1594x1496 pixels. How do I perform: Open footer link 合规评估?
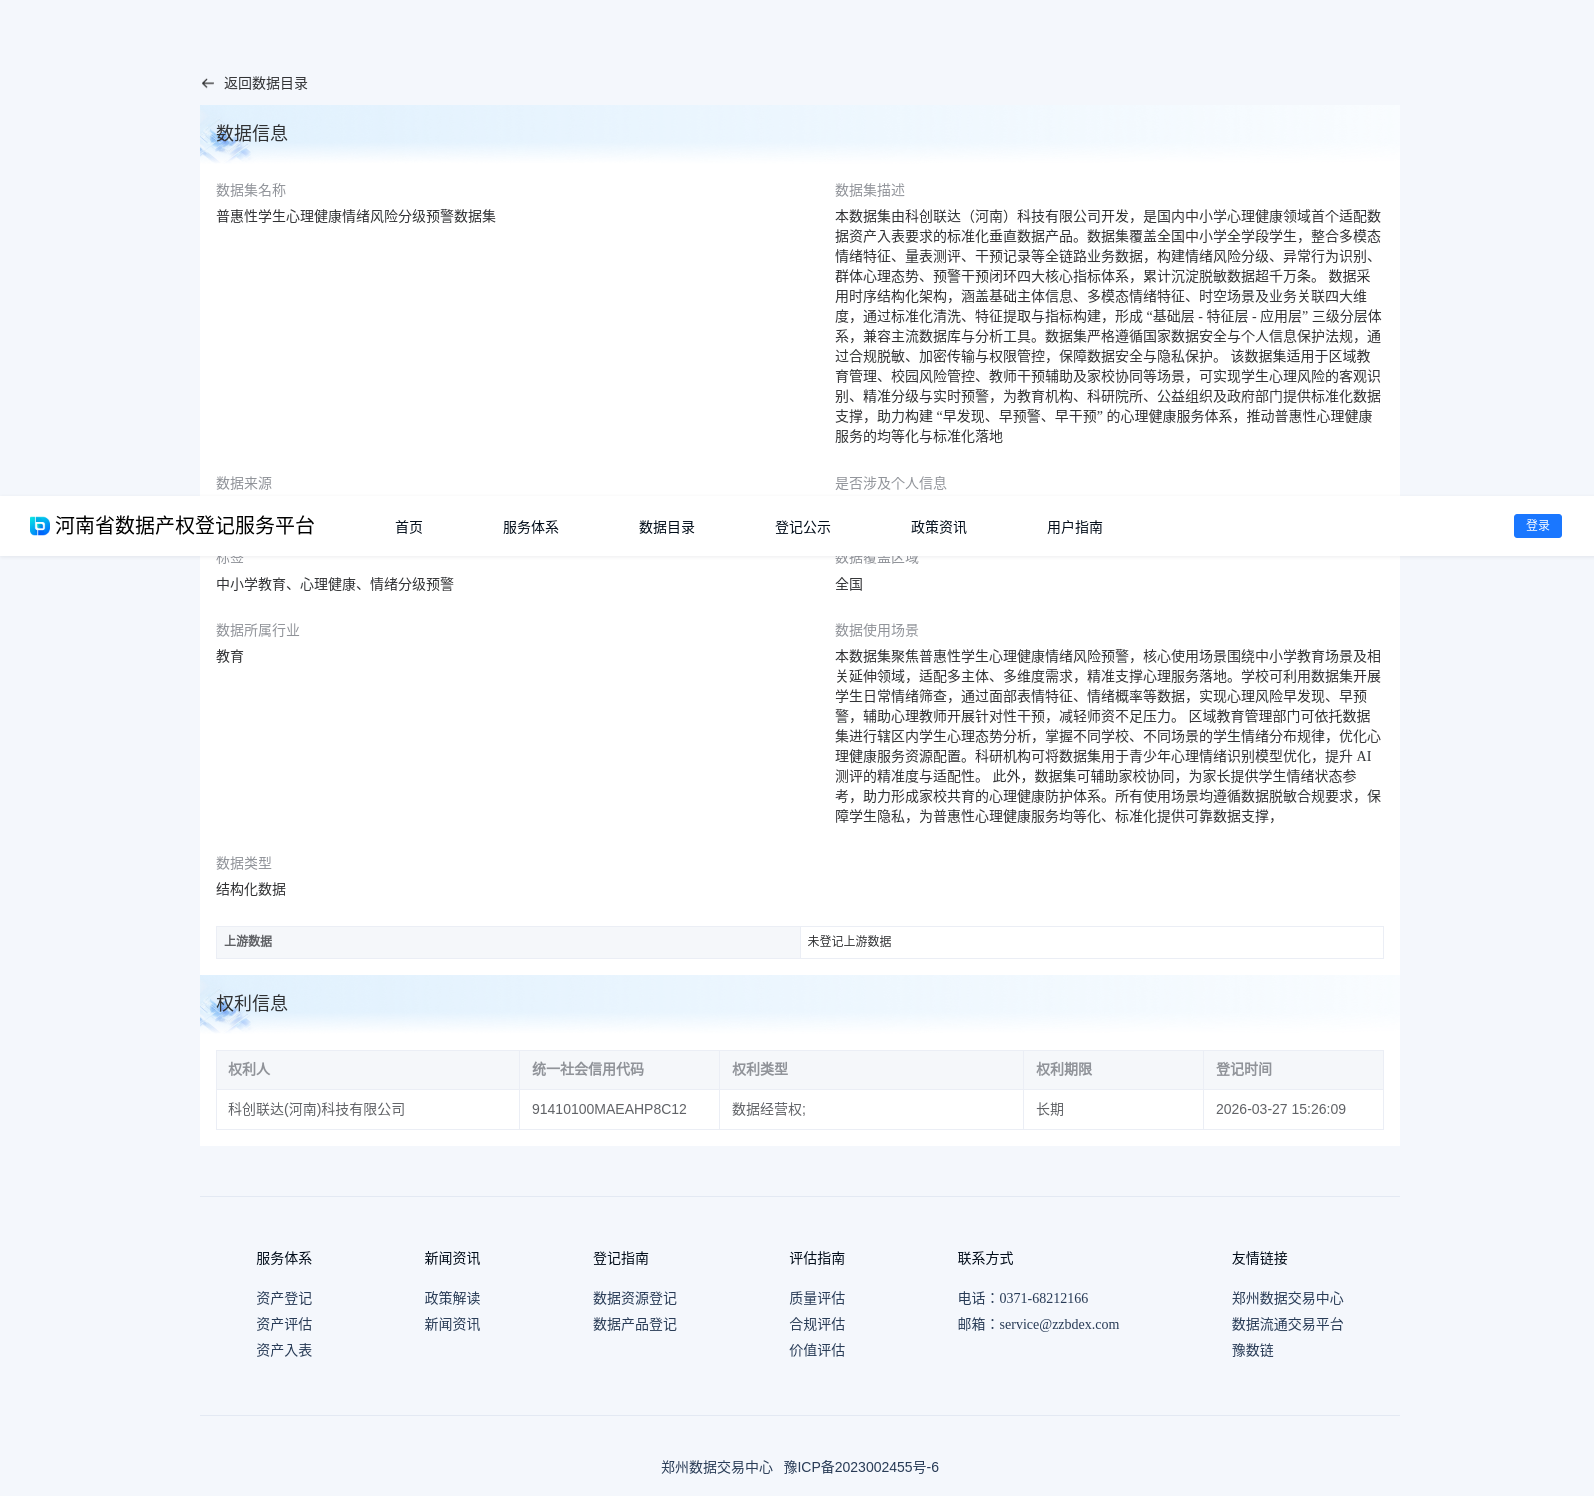(817, 1324)
